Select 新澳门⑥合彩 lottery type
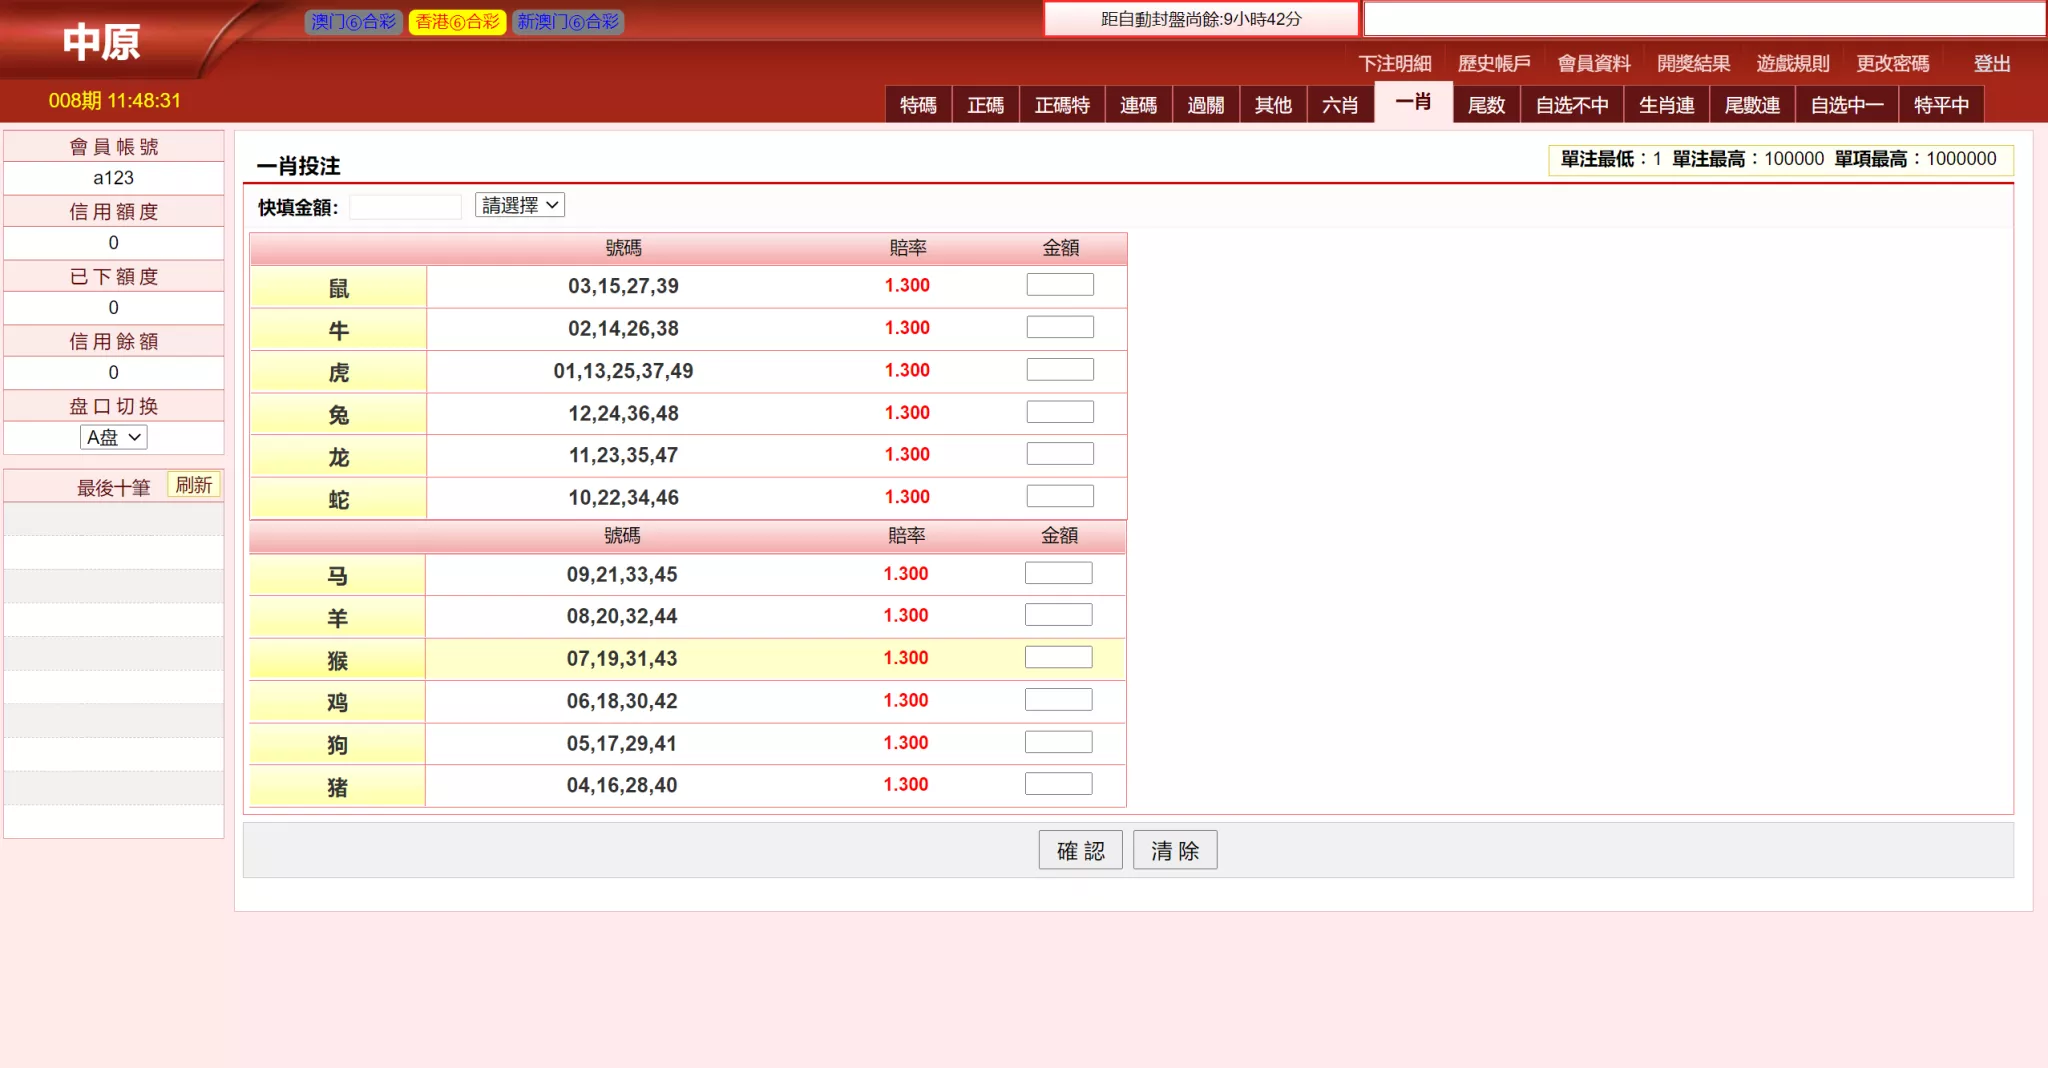The width and height of the screenshot is (2048, 1068). point(568,21)
